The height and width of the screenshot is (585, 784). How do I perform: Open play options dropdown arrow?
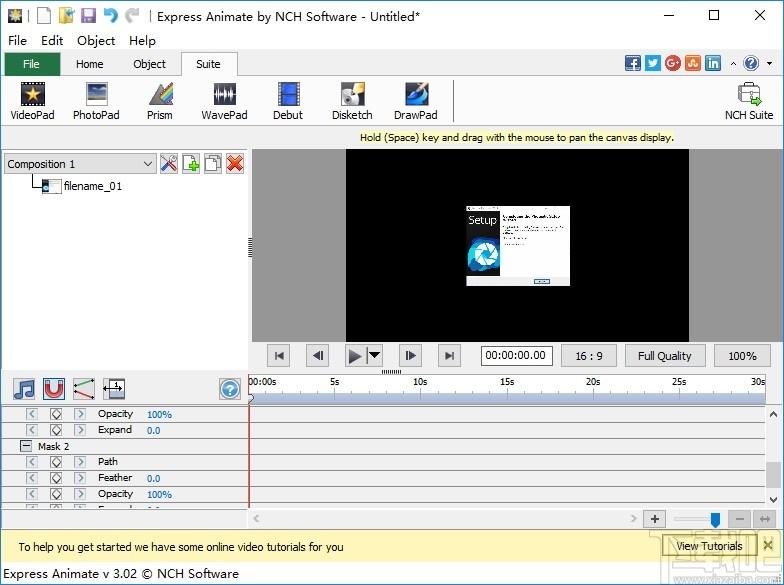click(x=374, y=356)
